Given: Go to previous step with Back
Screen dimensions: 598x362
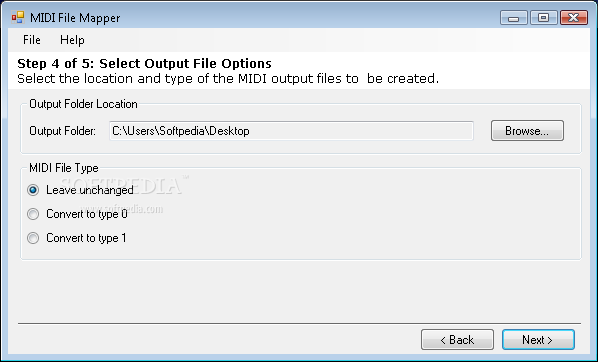Looking at the screenshot, I should click(457, 339).
